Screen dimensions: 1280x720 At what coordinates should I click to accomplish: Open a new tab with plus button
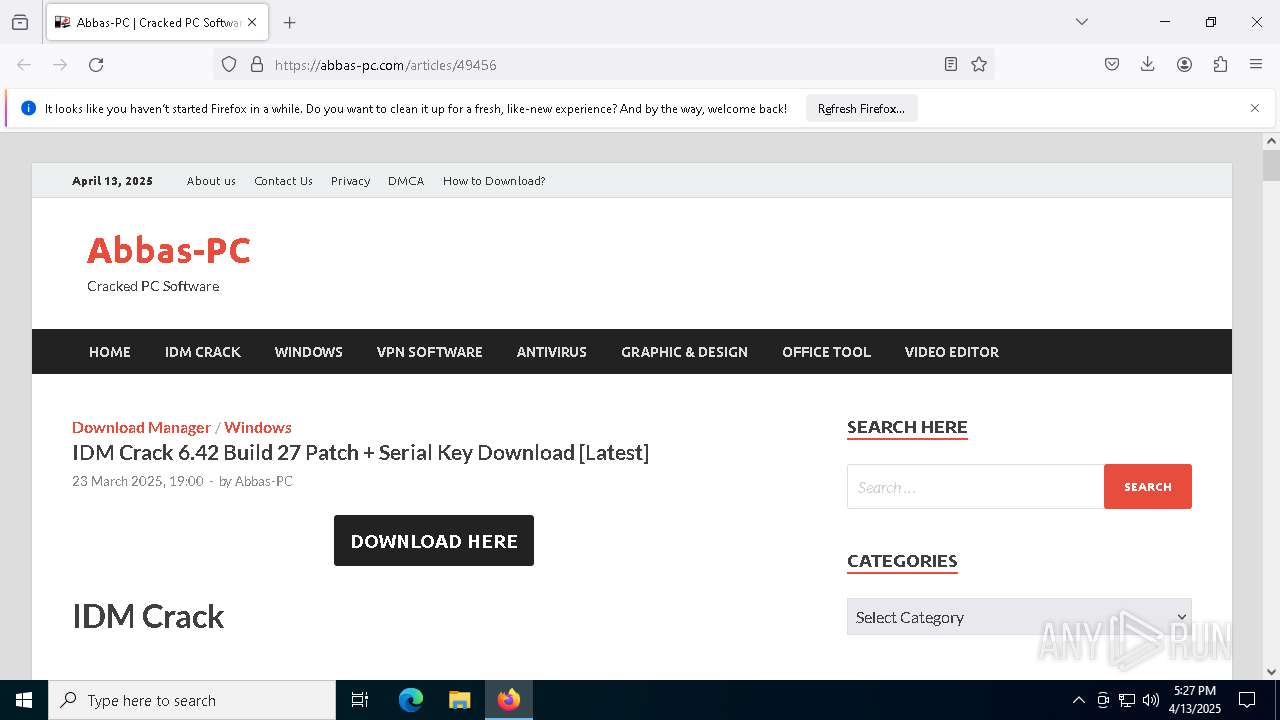click(289, 22)
